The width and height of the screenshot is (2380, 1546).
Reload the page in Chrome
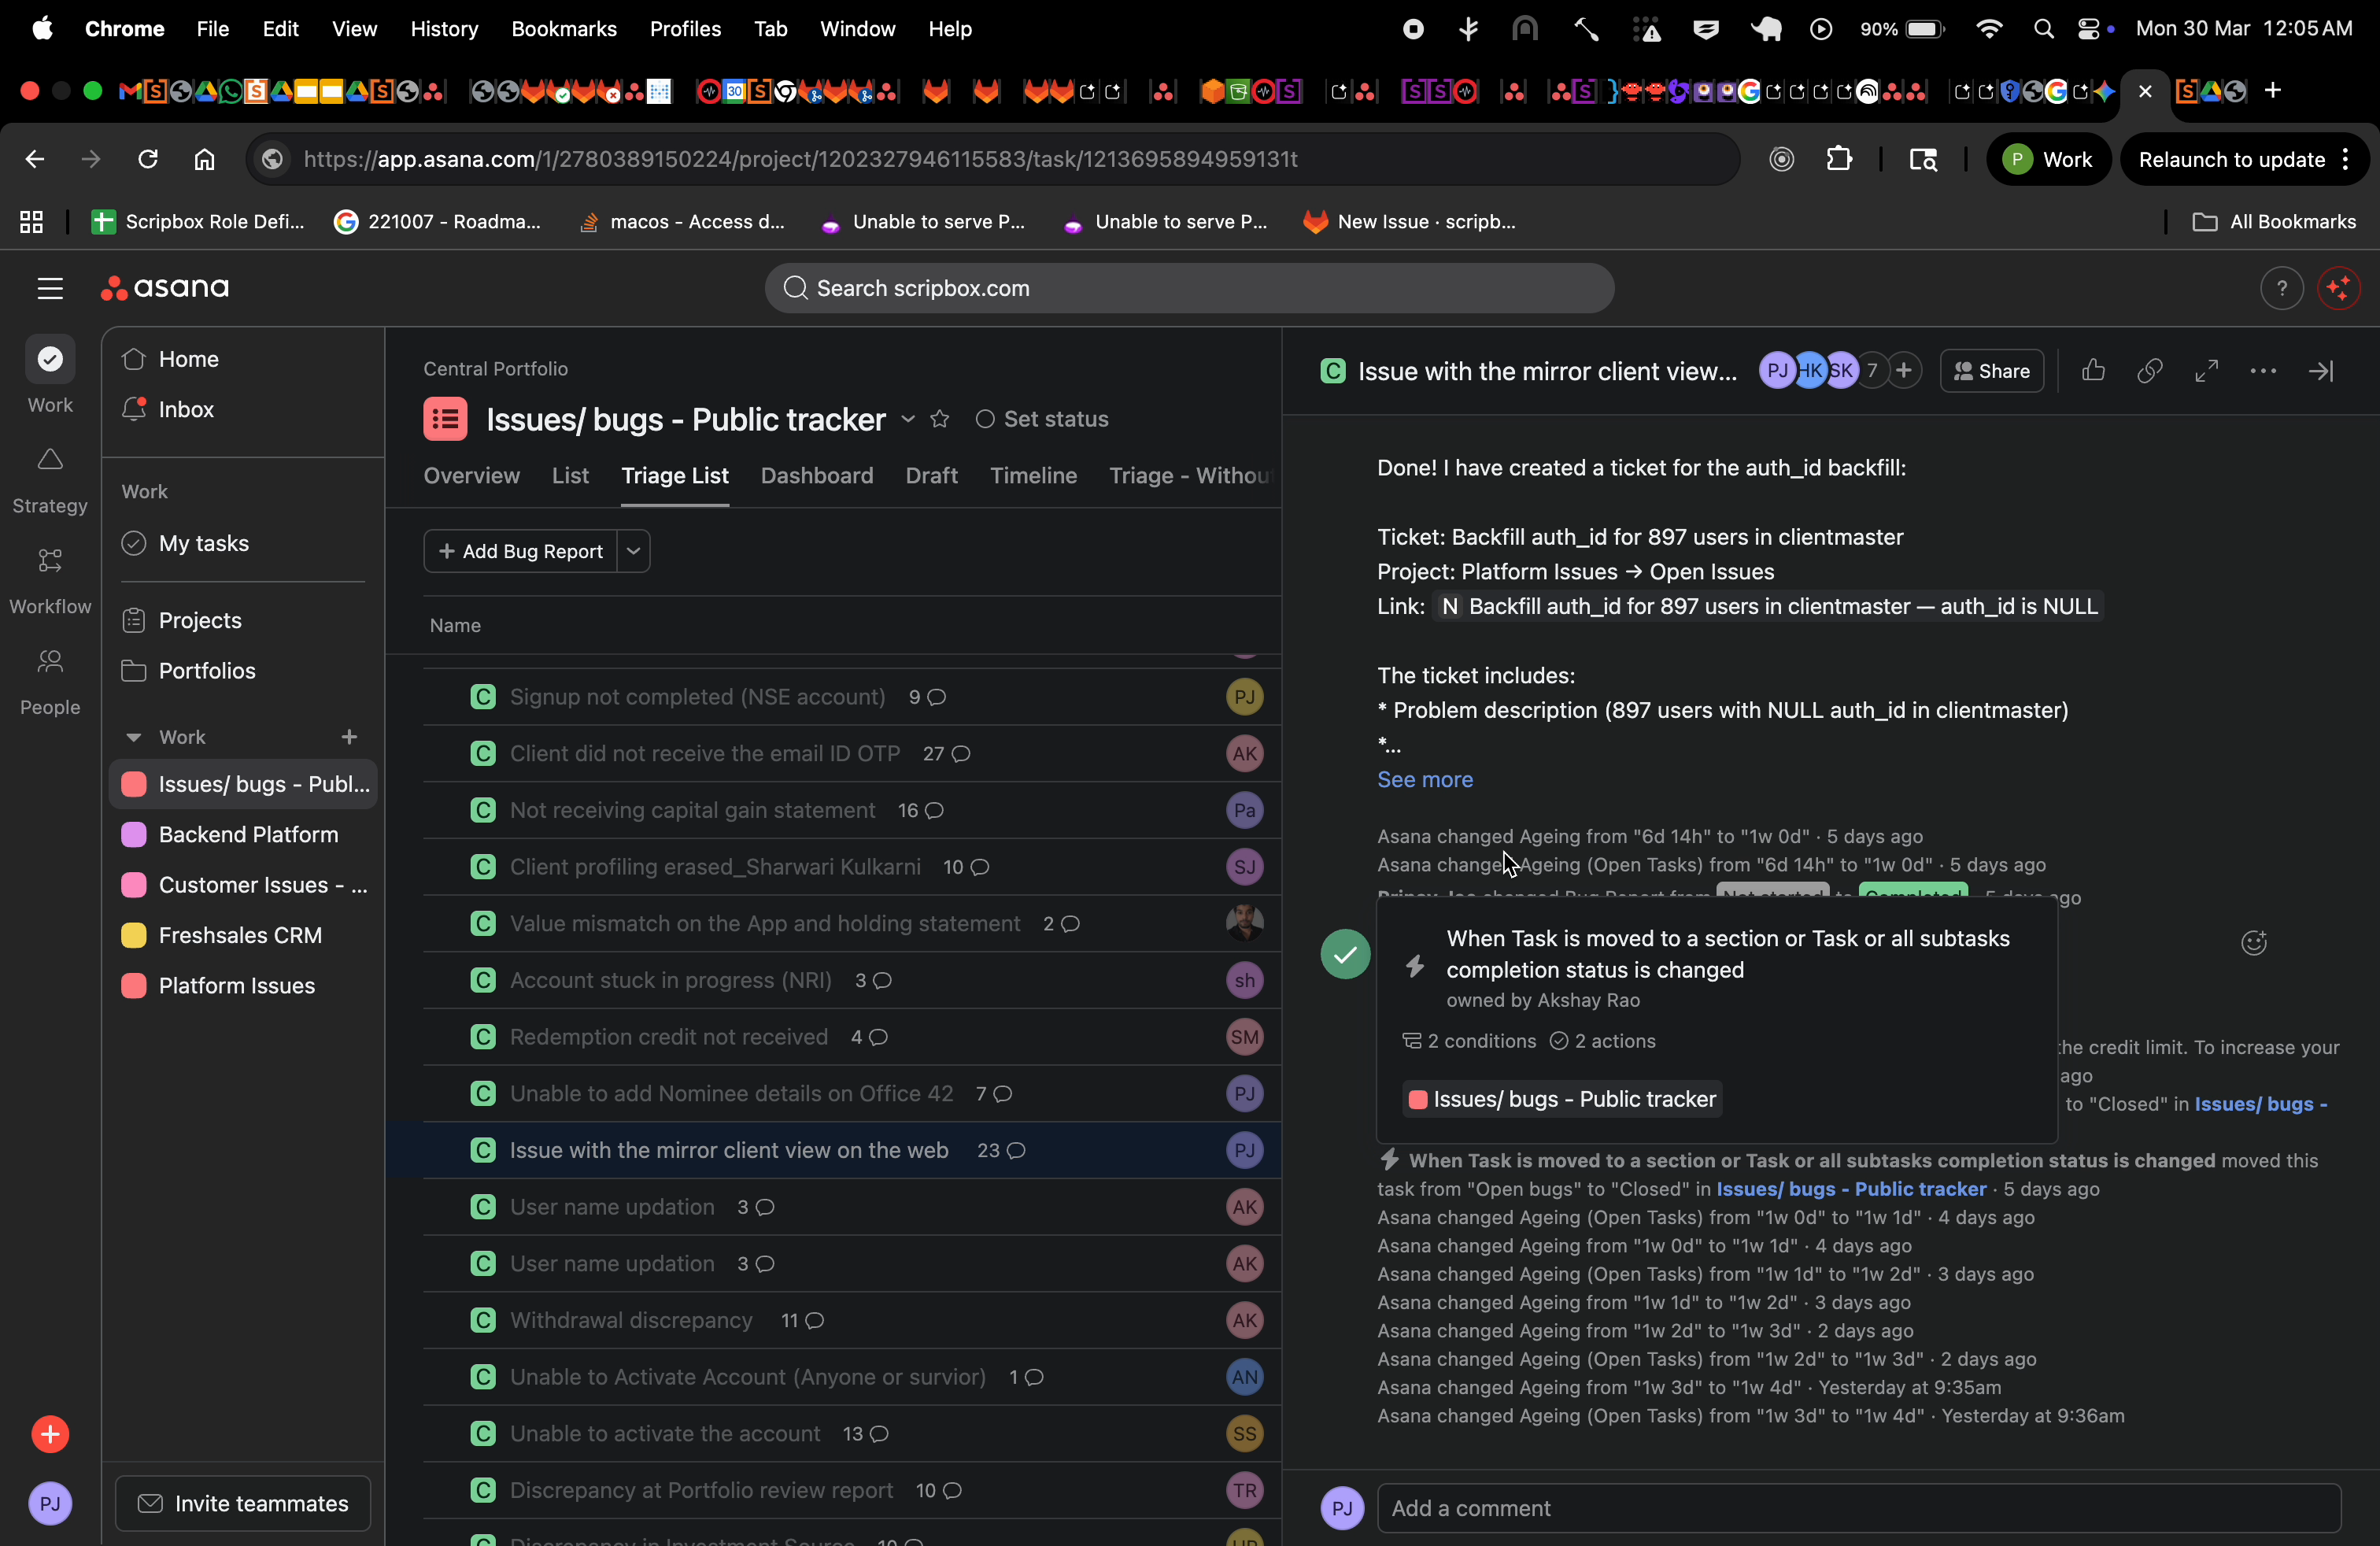[x=148, y=159]
